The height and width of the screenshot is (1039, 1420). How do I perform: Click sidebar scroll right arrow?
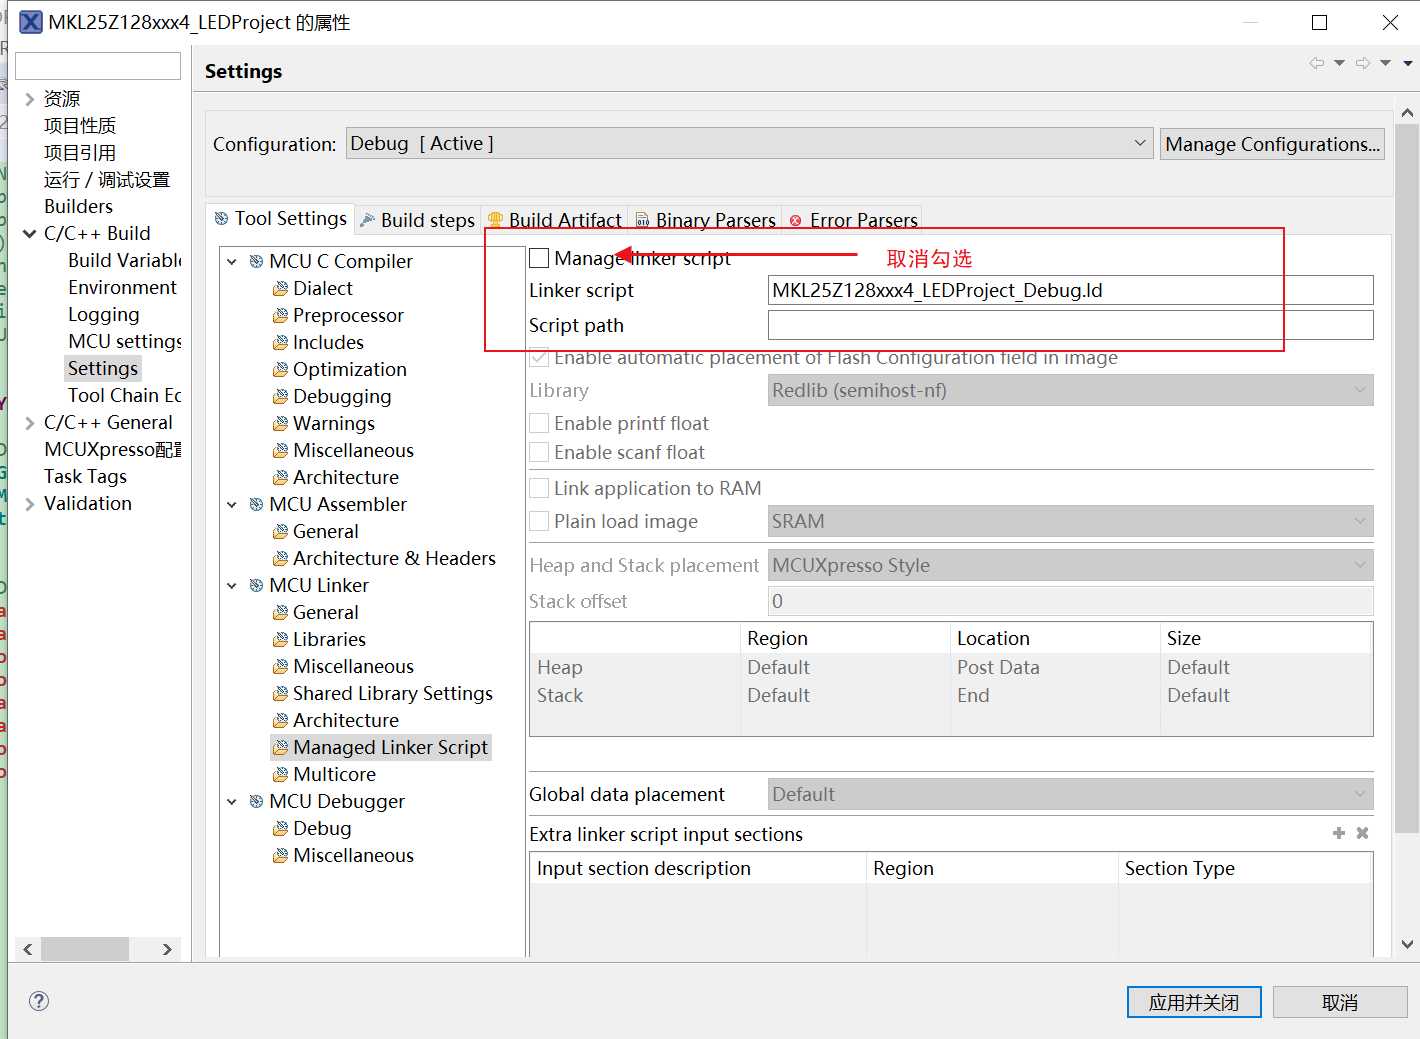pos(167,949)
